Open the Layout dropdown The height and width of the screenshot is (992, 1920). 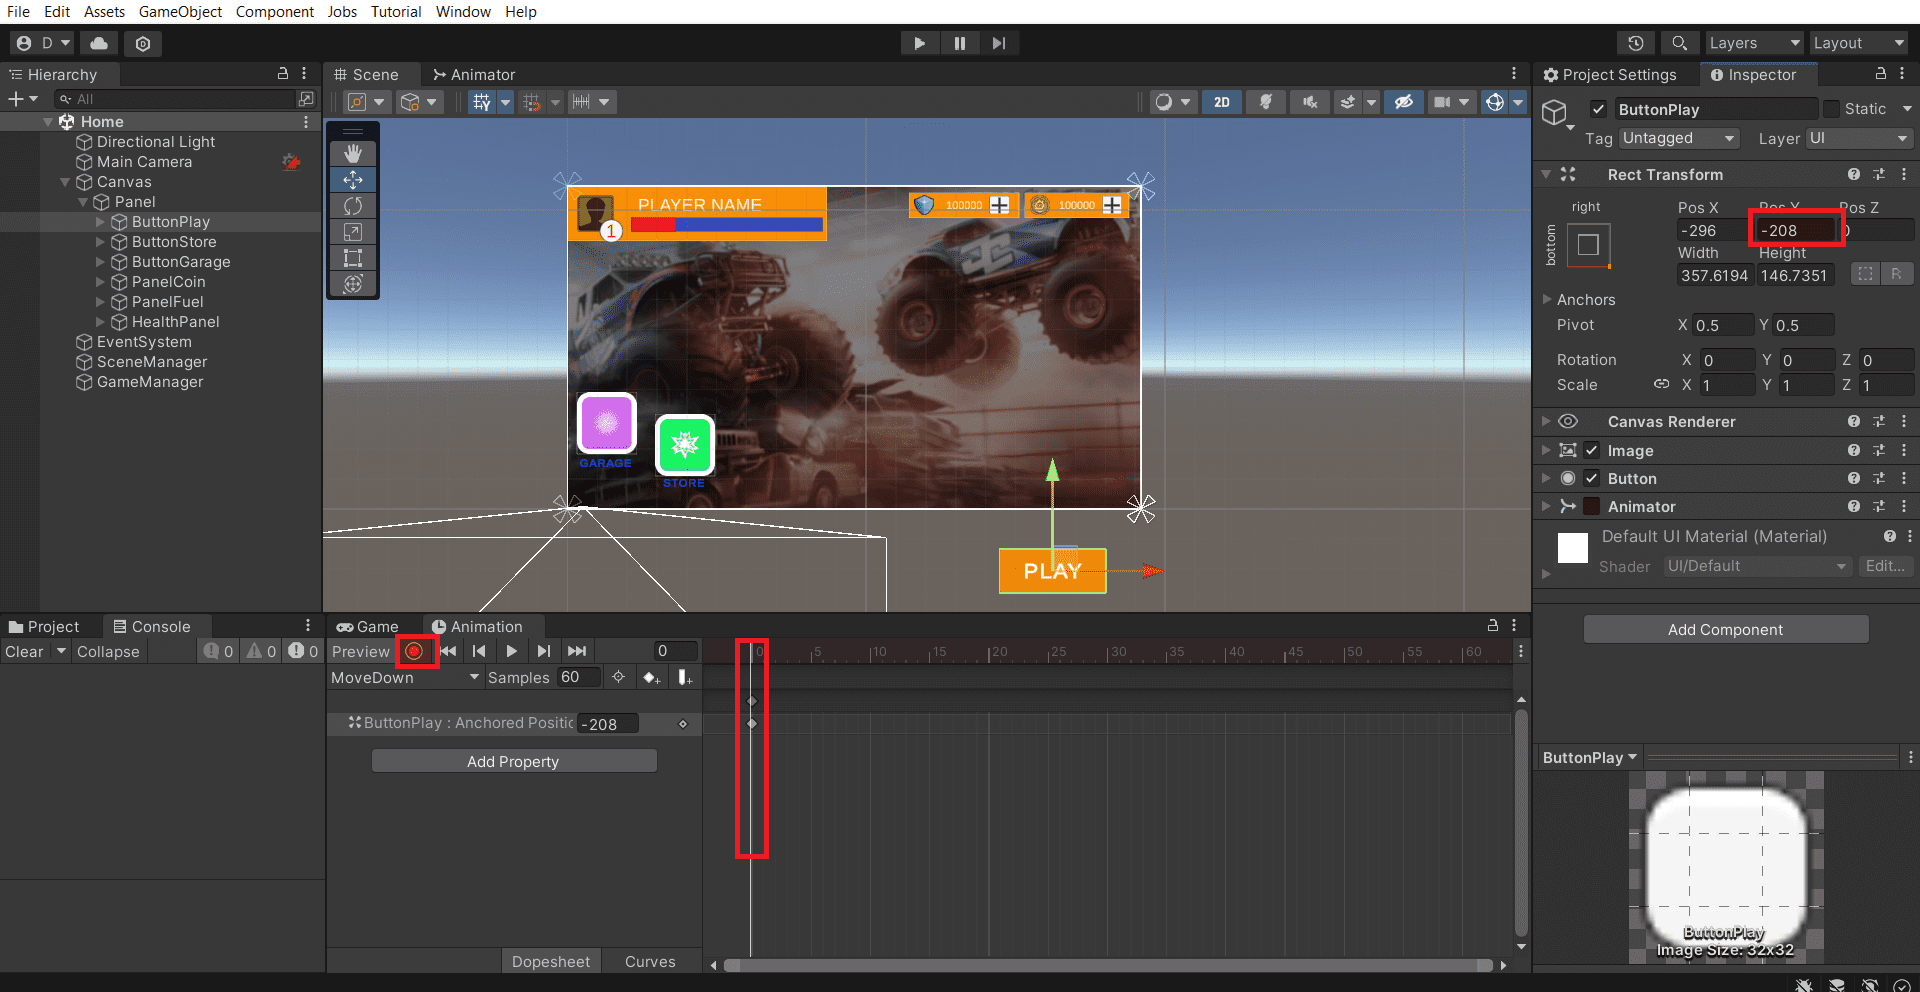(x=1859, y=43)
